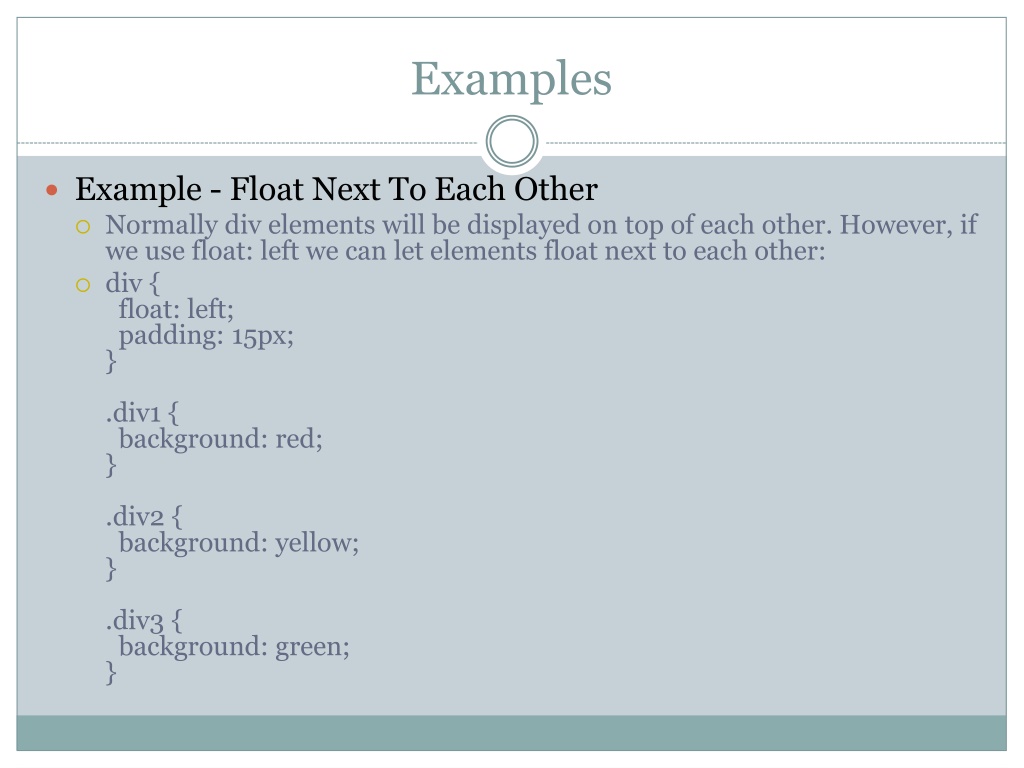Viewport: 1024px width, 768px height.
Task: Click the '.div1 {' selector
Action: pos(142,413)
